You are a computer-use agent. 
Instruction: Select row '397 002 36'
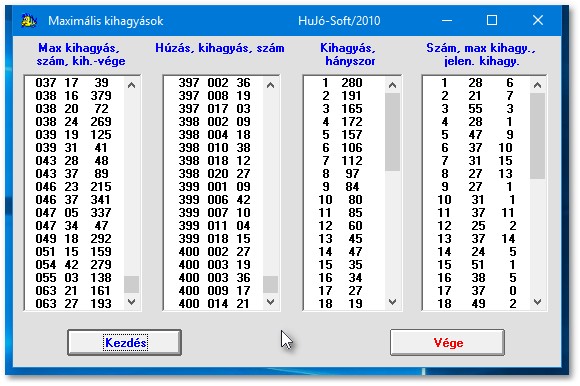tap(214, 82)
